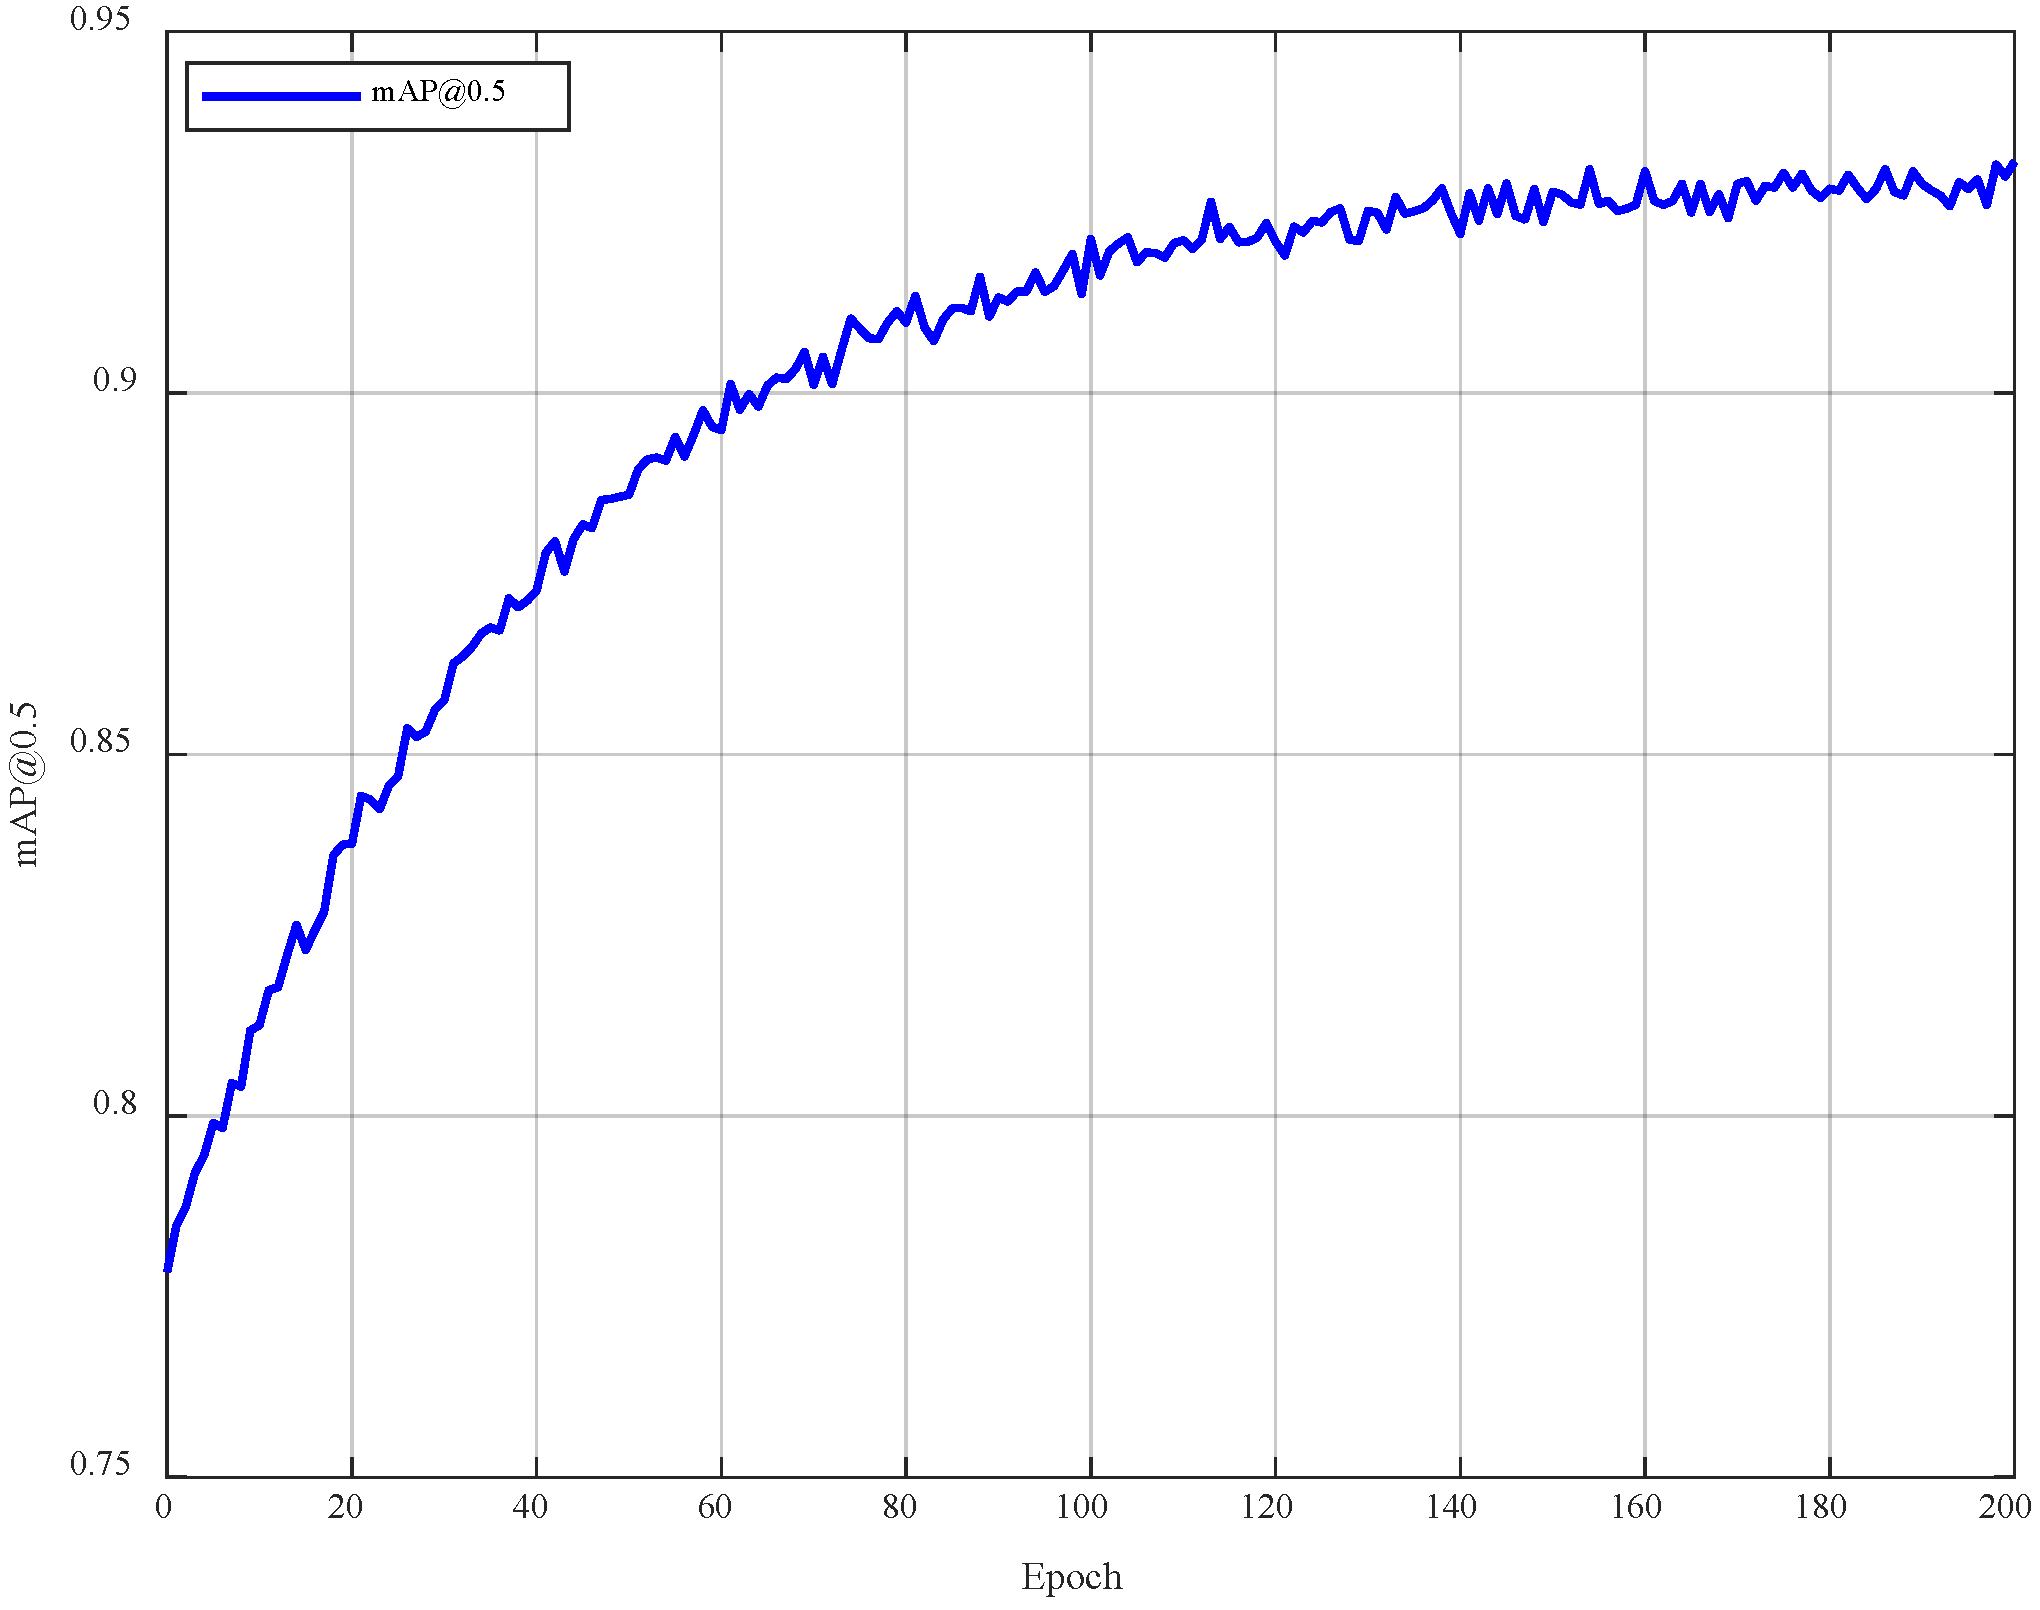
Task: Click the x-axis tick label 60
Action: 715,1507
